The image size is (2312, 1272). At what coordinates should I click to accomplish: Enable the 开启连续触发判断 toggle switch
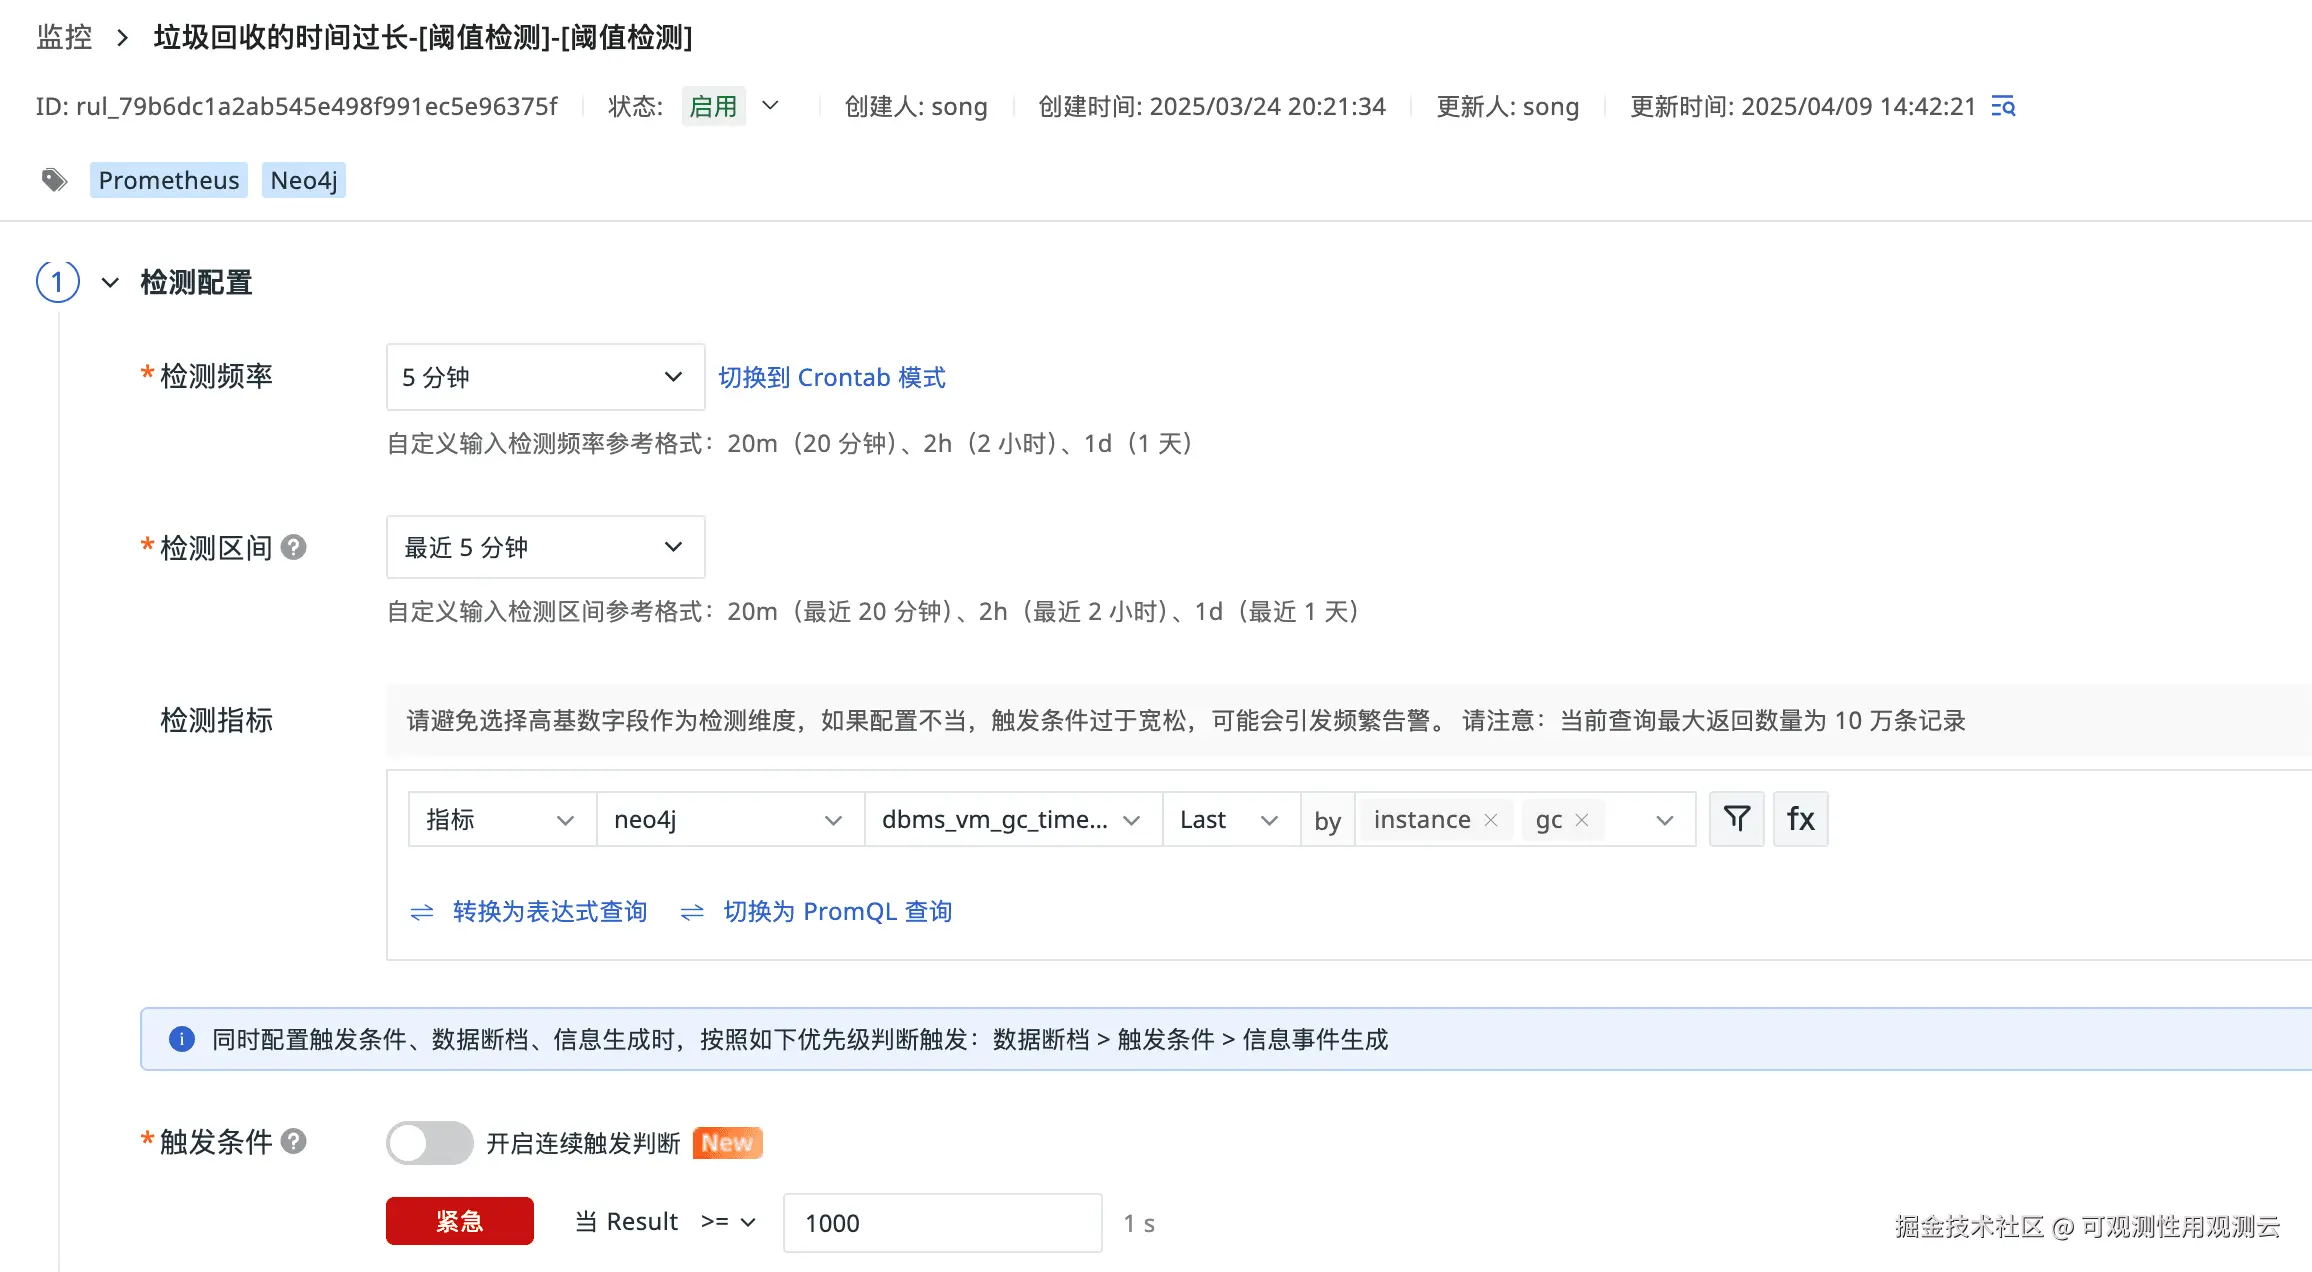429,1142
